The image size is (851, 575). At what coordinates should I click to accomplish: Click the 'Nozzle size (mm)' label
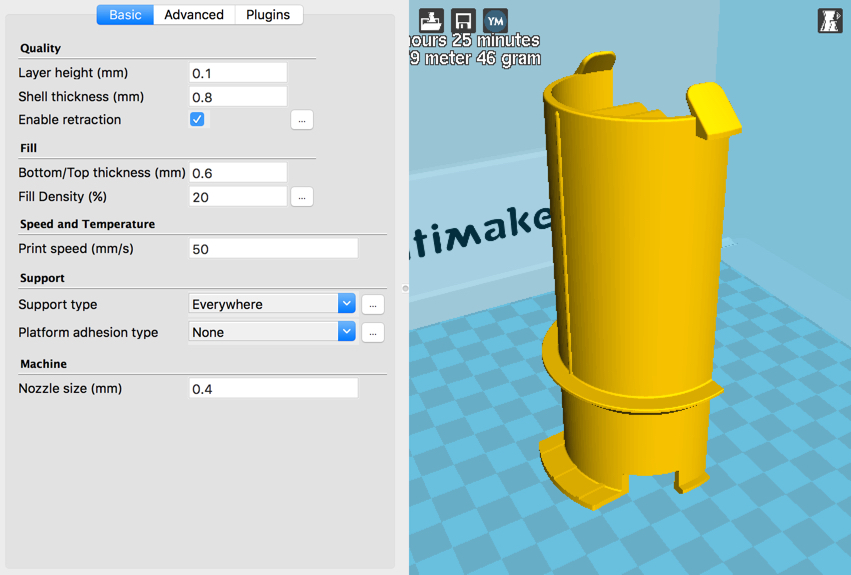pos(70,389)
